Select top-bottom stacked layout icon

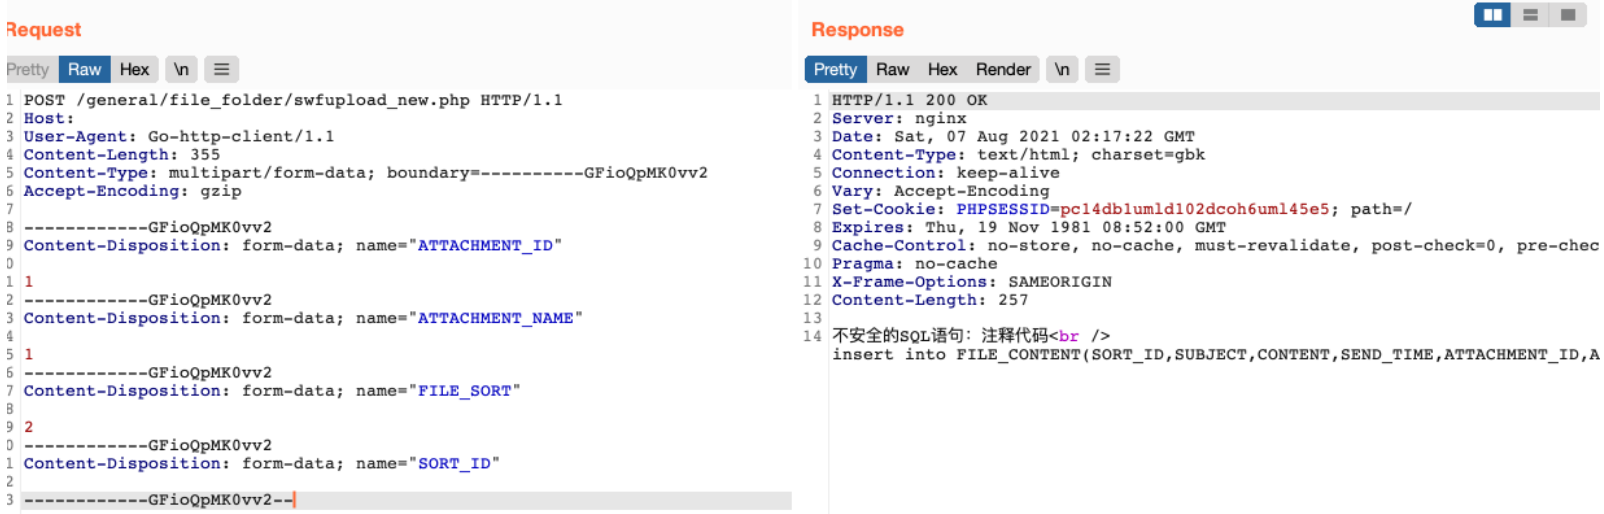tap(1530, 15)
